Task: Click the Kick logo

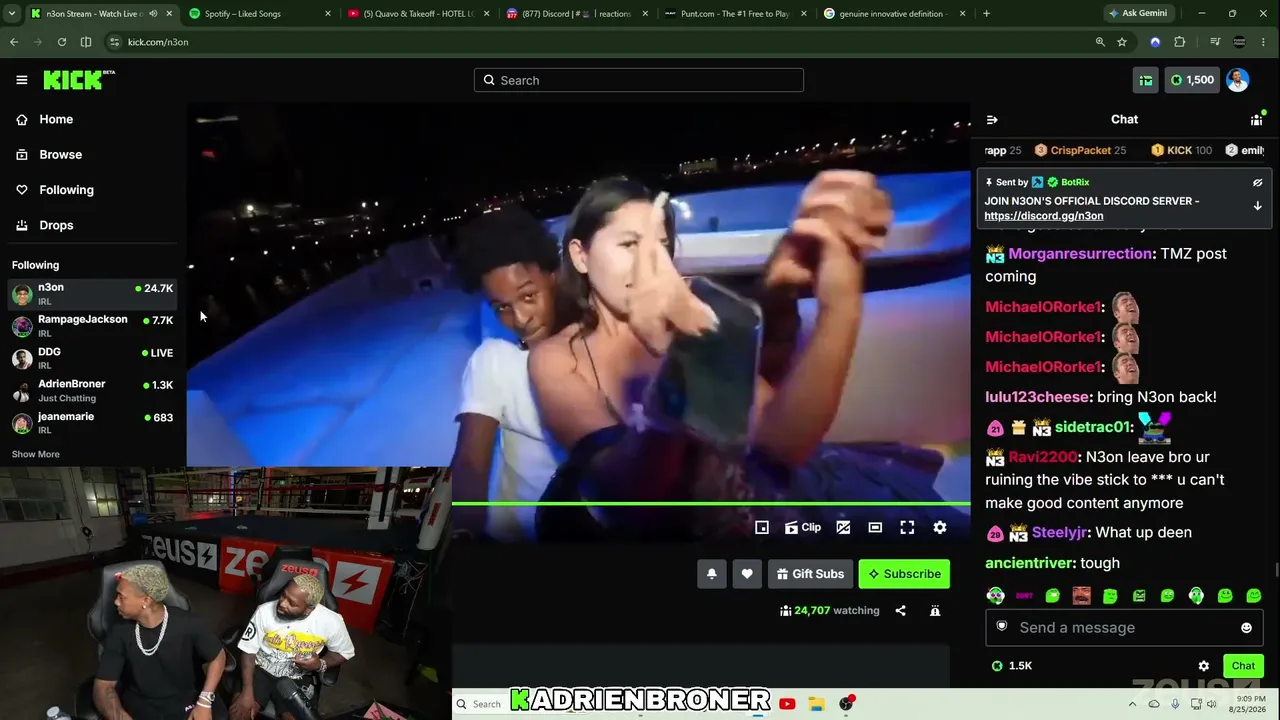Action: tap(79, 80)
